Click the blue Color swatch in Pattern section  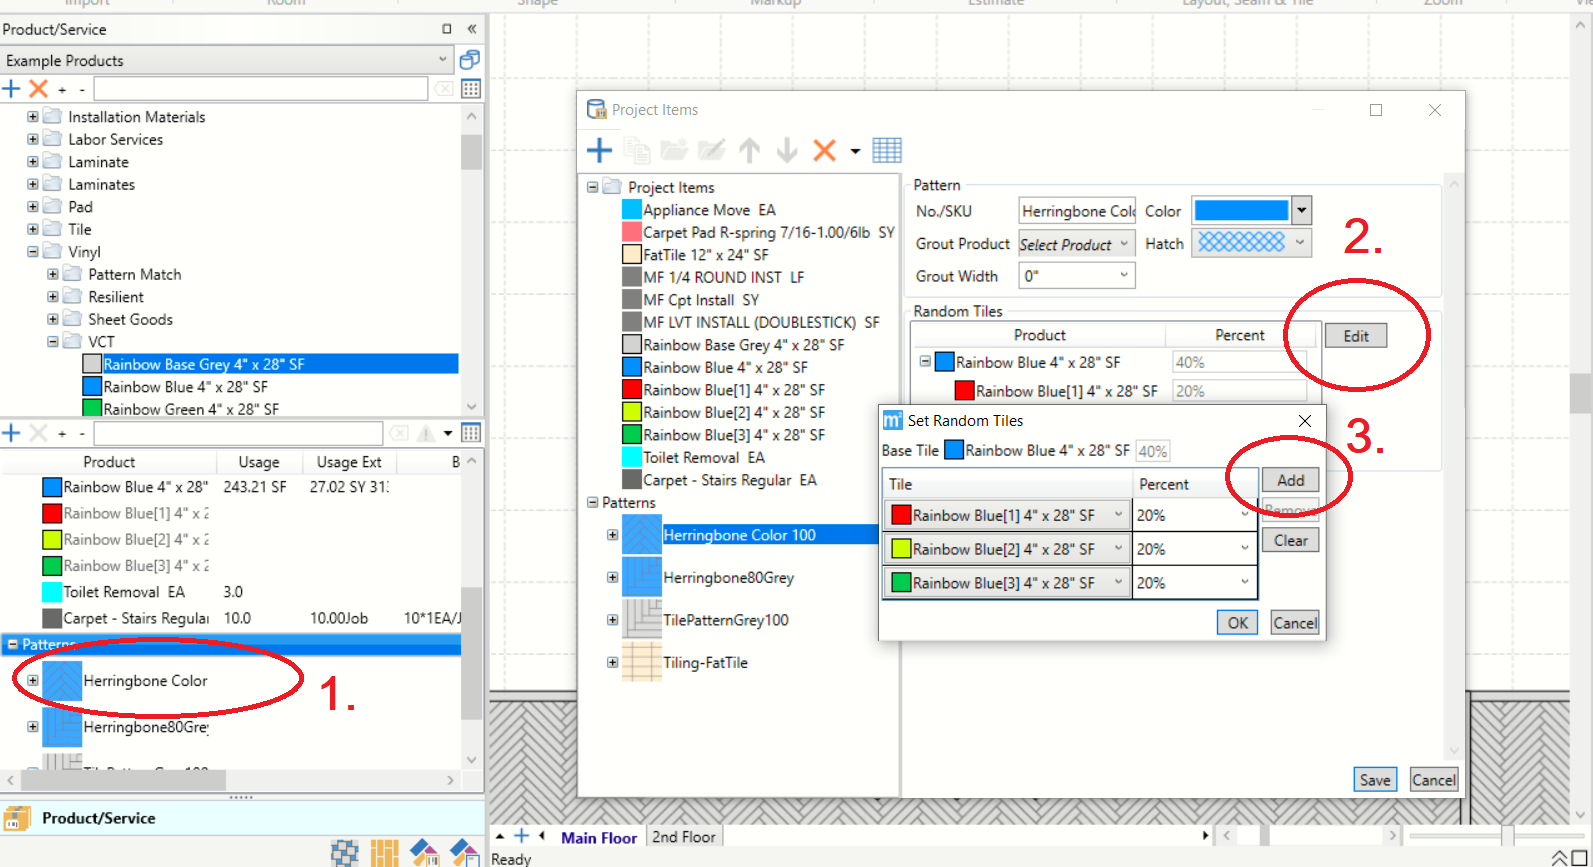point(1241,211)
